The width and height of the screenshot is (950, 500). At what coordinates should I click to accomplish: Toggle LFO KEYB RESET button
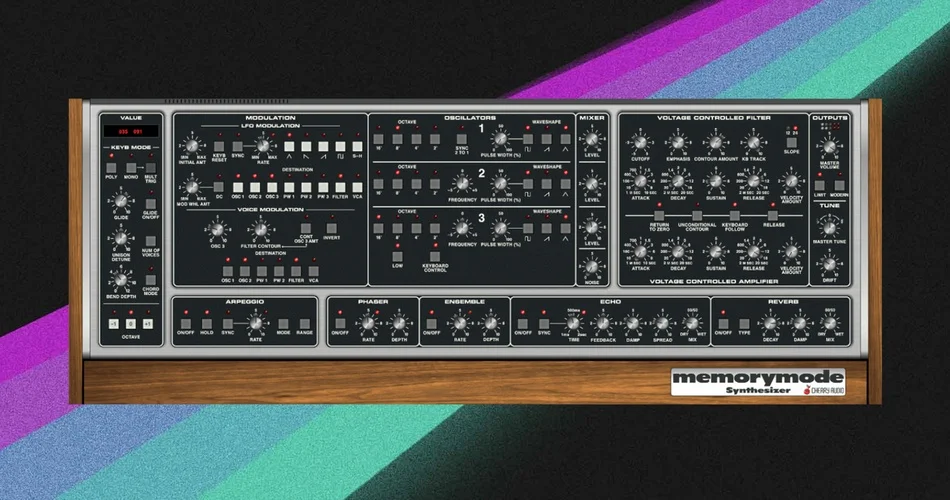coord(219,146)
